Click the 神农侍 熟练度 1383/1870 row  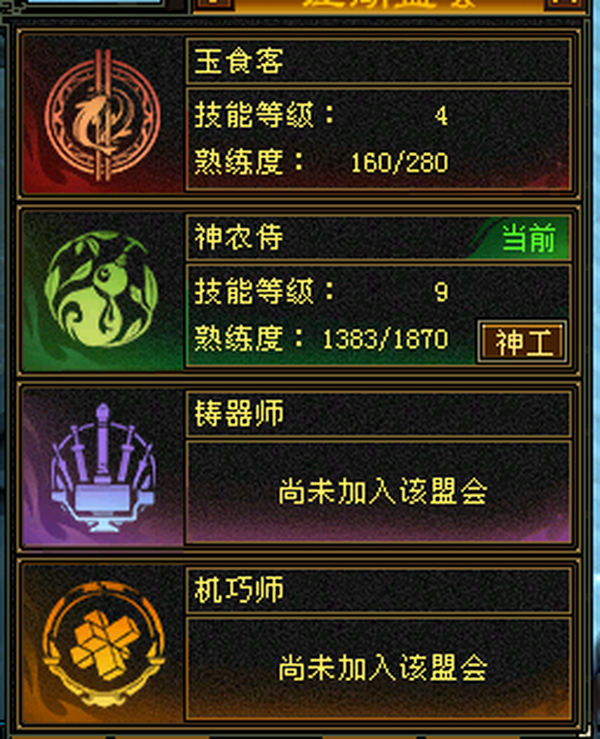[321, 339]
